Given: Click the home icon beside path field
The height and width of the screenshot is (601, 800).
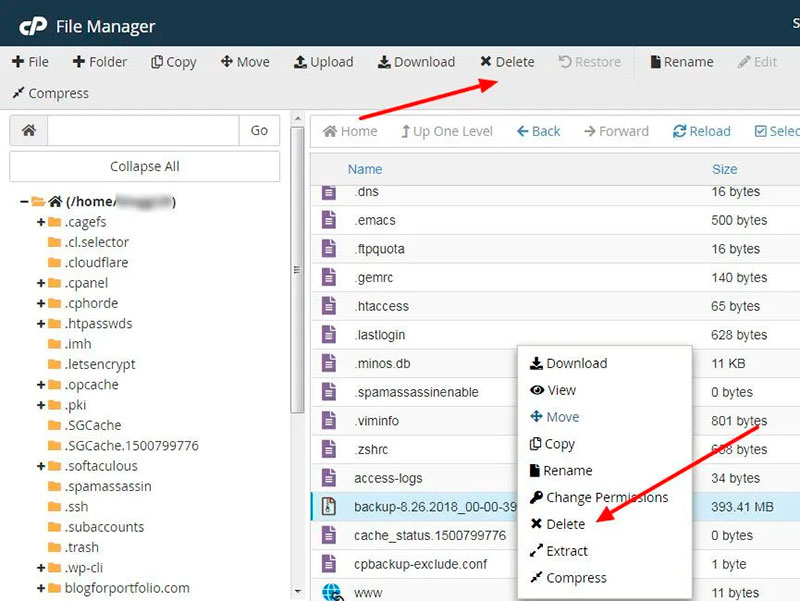Looking at the screenshot, I should 28,130.
